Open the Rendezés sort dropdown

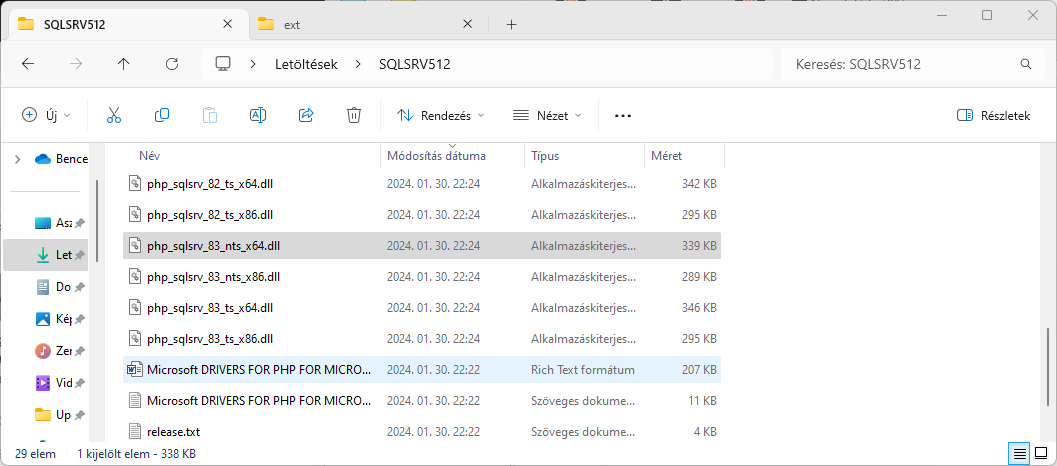point(441,115)
